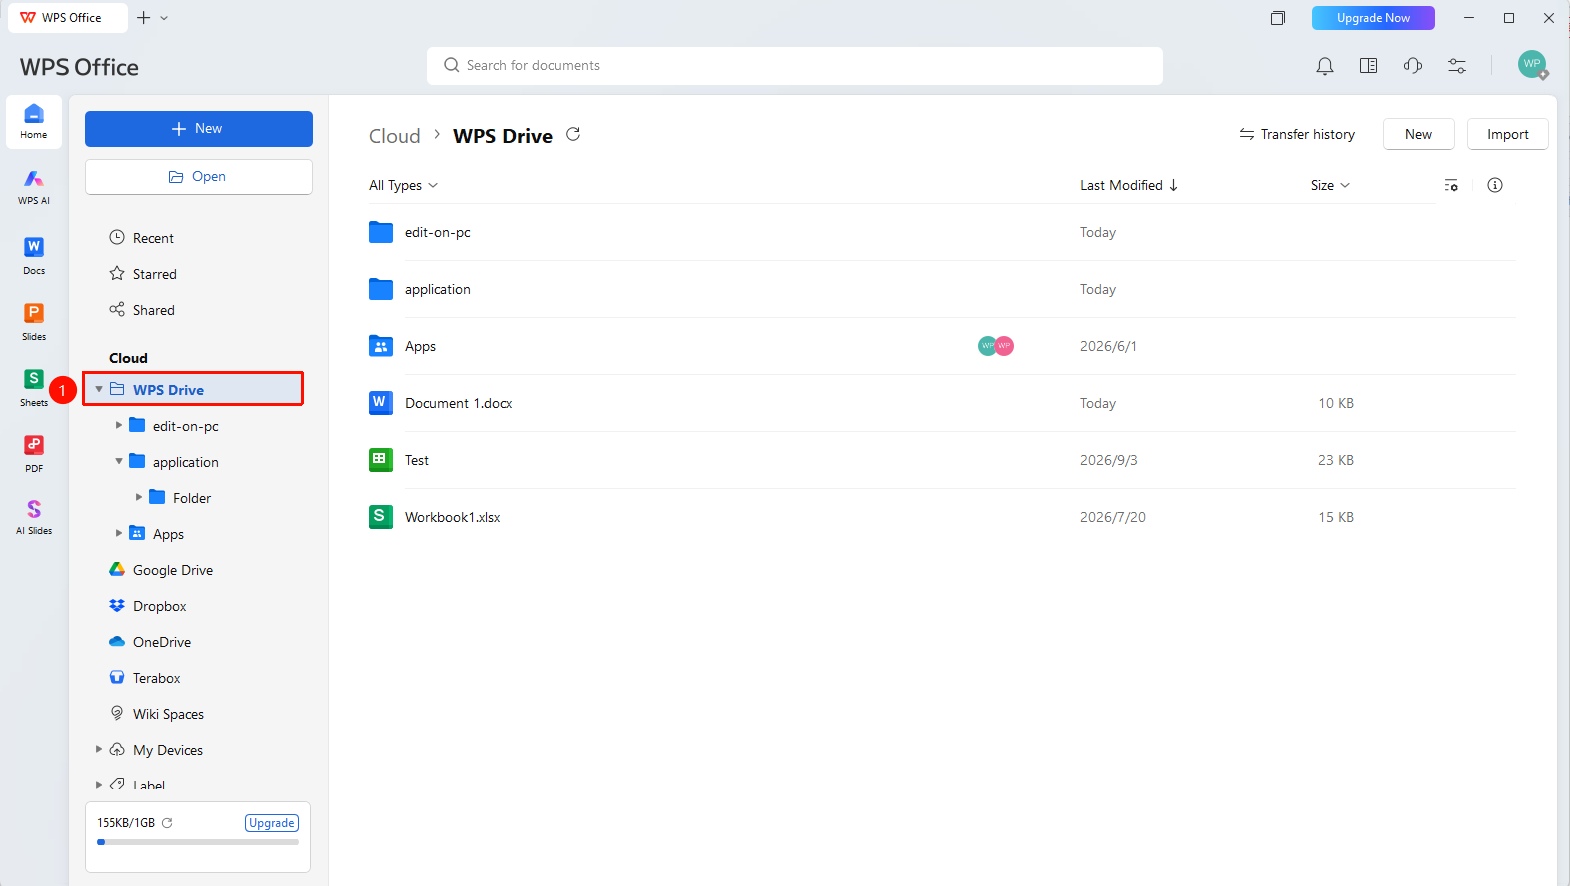Click the Upgrade Now button
This screenshot has height=886, width=1570.
1373,18
